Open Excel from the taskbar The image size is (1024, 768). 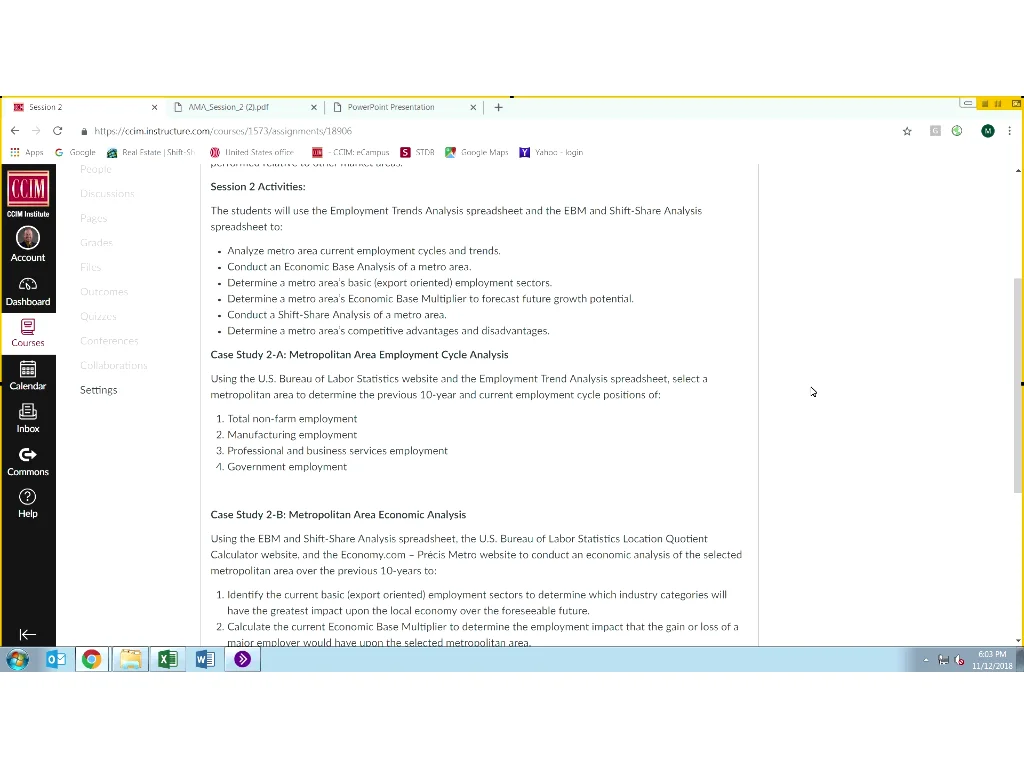point(168,660)
